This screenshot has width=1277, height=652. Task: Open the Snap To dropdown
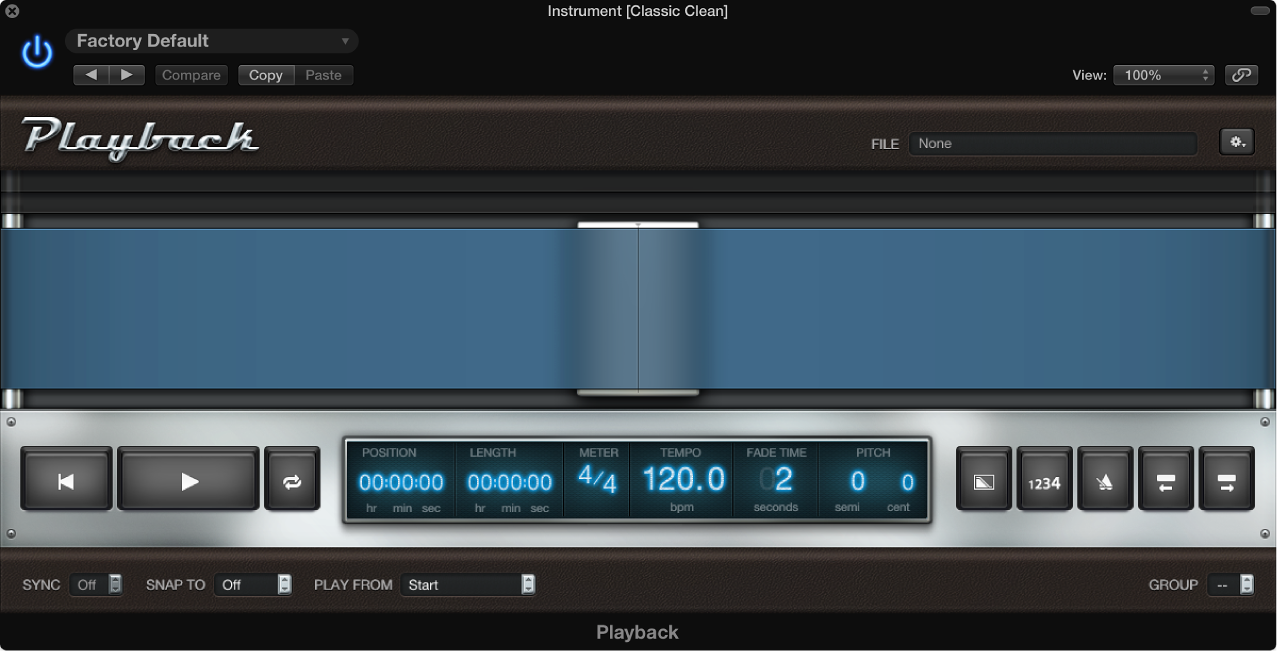[253, 584]
